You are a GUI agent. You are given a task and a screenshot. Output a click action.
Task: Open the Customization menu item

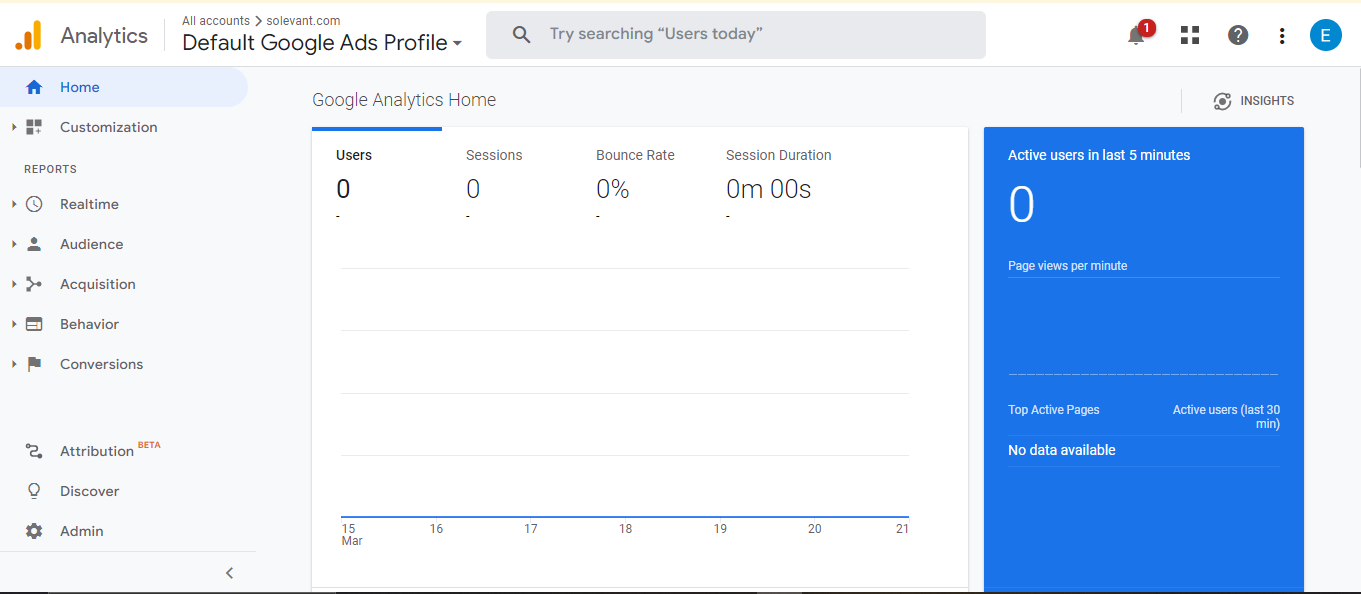coord(108,127)
